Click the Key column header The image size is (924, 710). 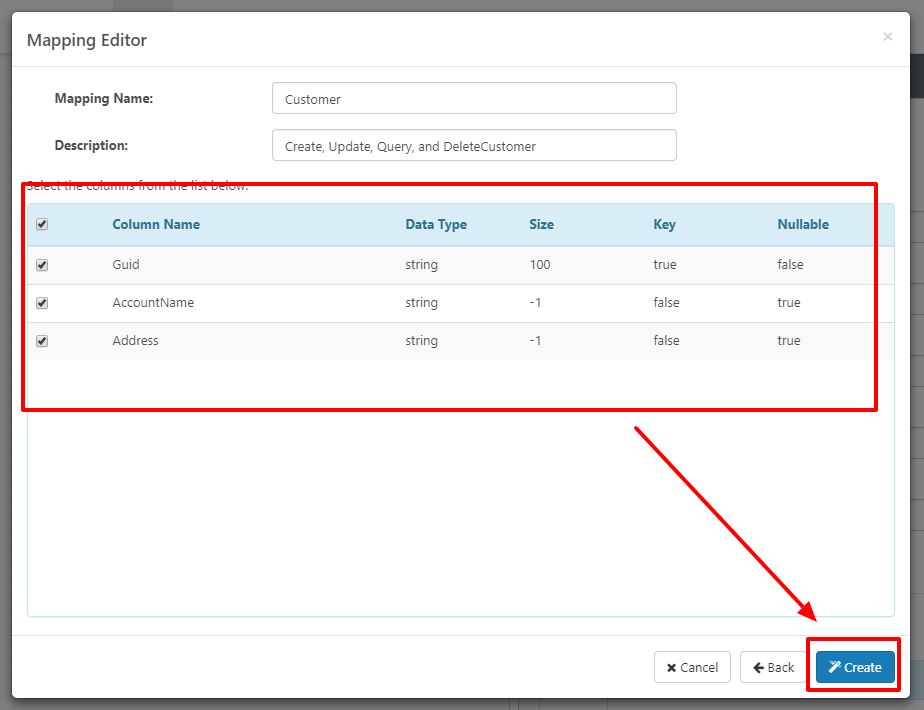pyautogui.click(x=664, y=224)
